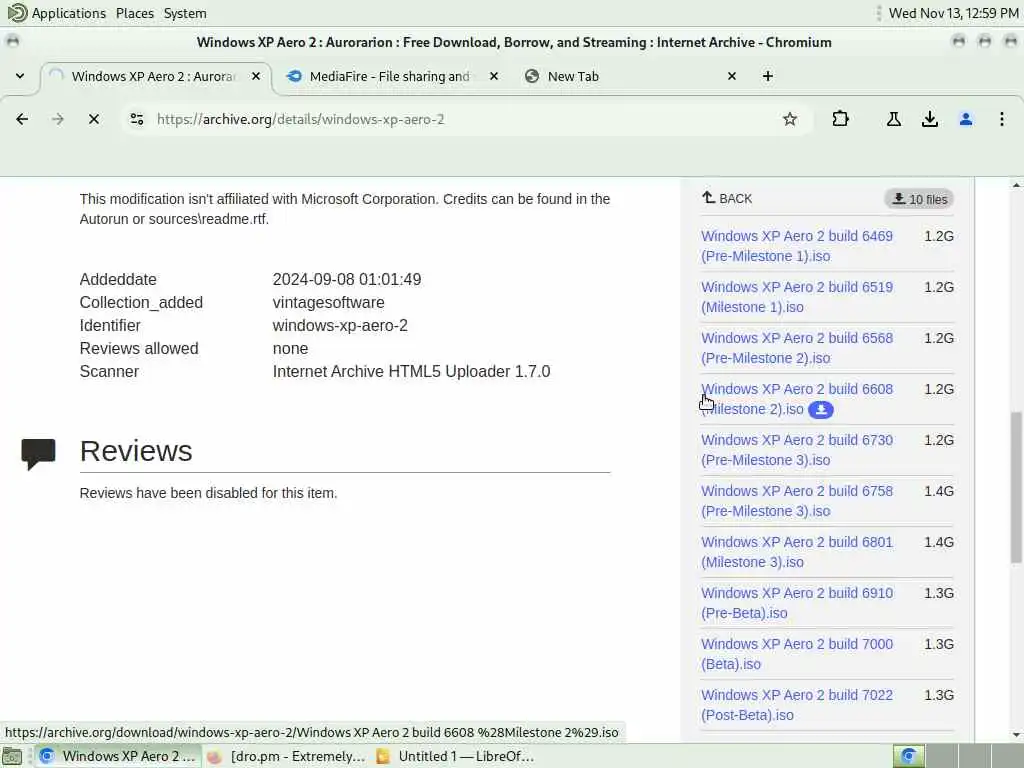Screen dimensions: 1024x768
Task: Open the System menu
Action: 185,13
